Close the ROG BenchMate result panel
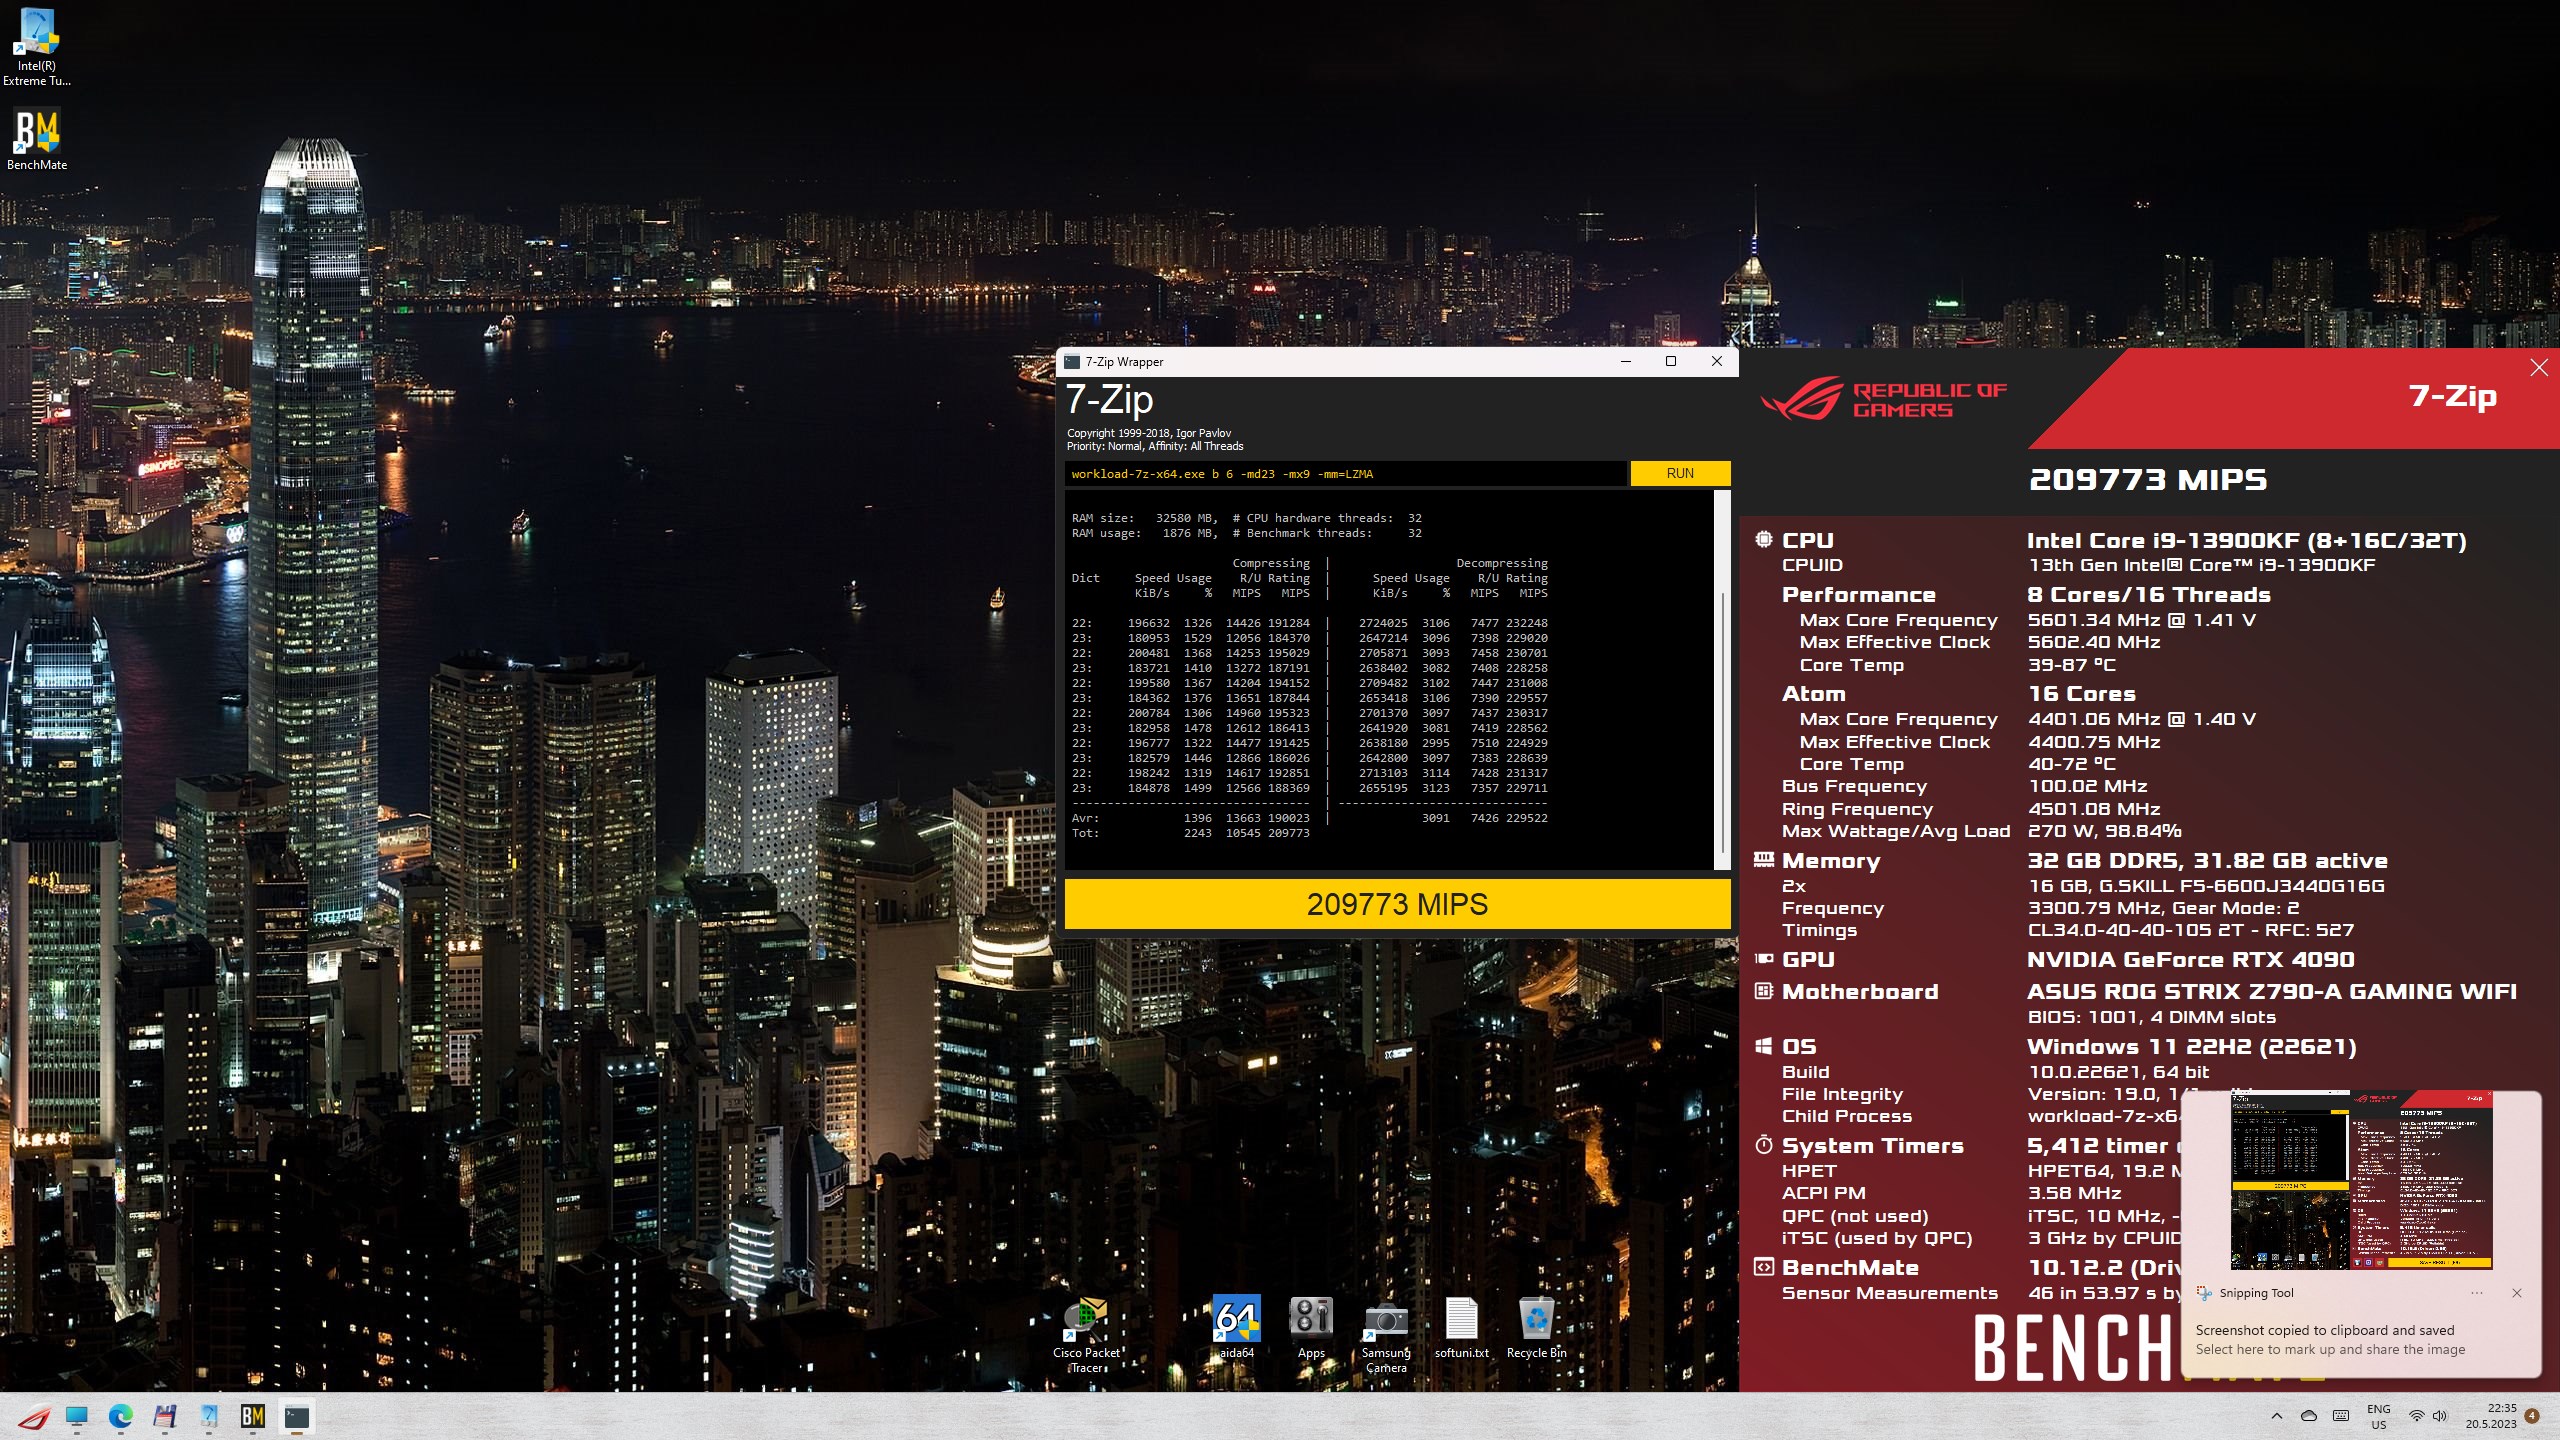Screen dimensions: 2560x1440 click(2539, 368)
